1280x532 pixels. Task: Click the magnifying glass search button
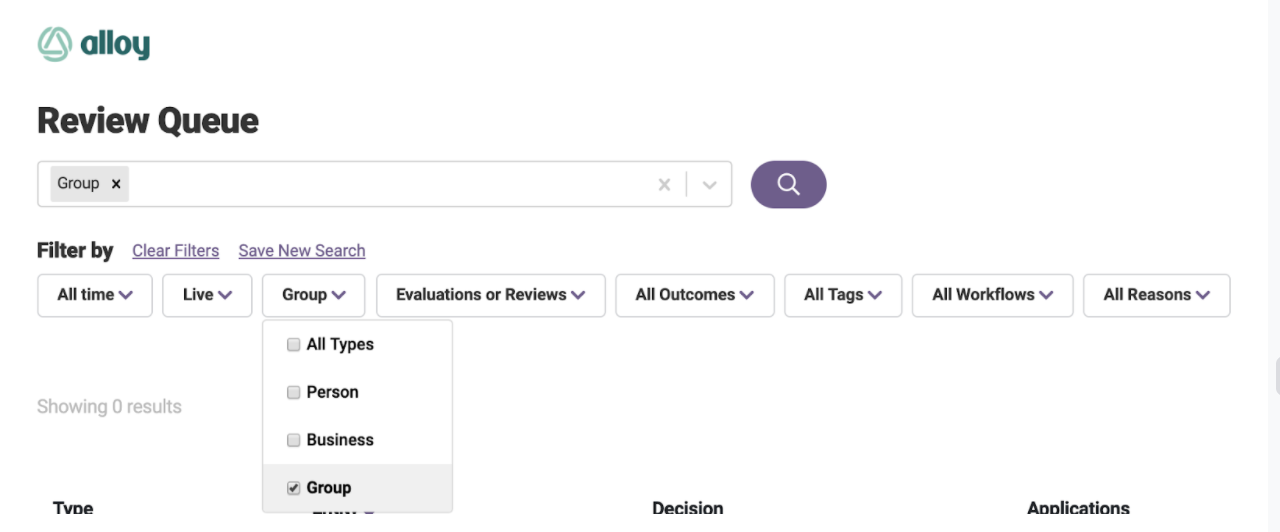coord(788,184)
